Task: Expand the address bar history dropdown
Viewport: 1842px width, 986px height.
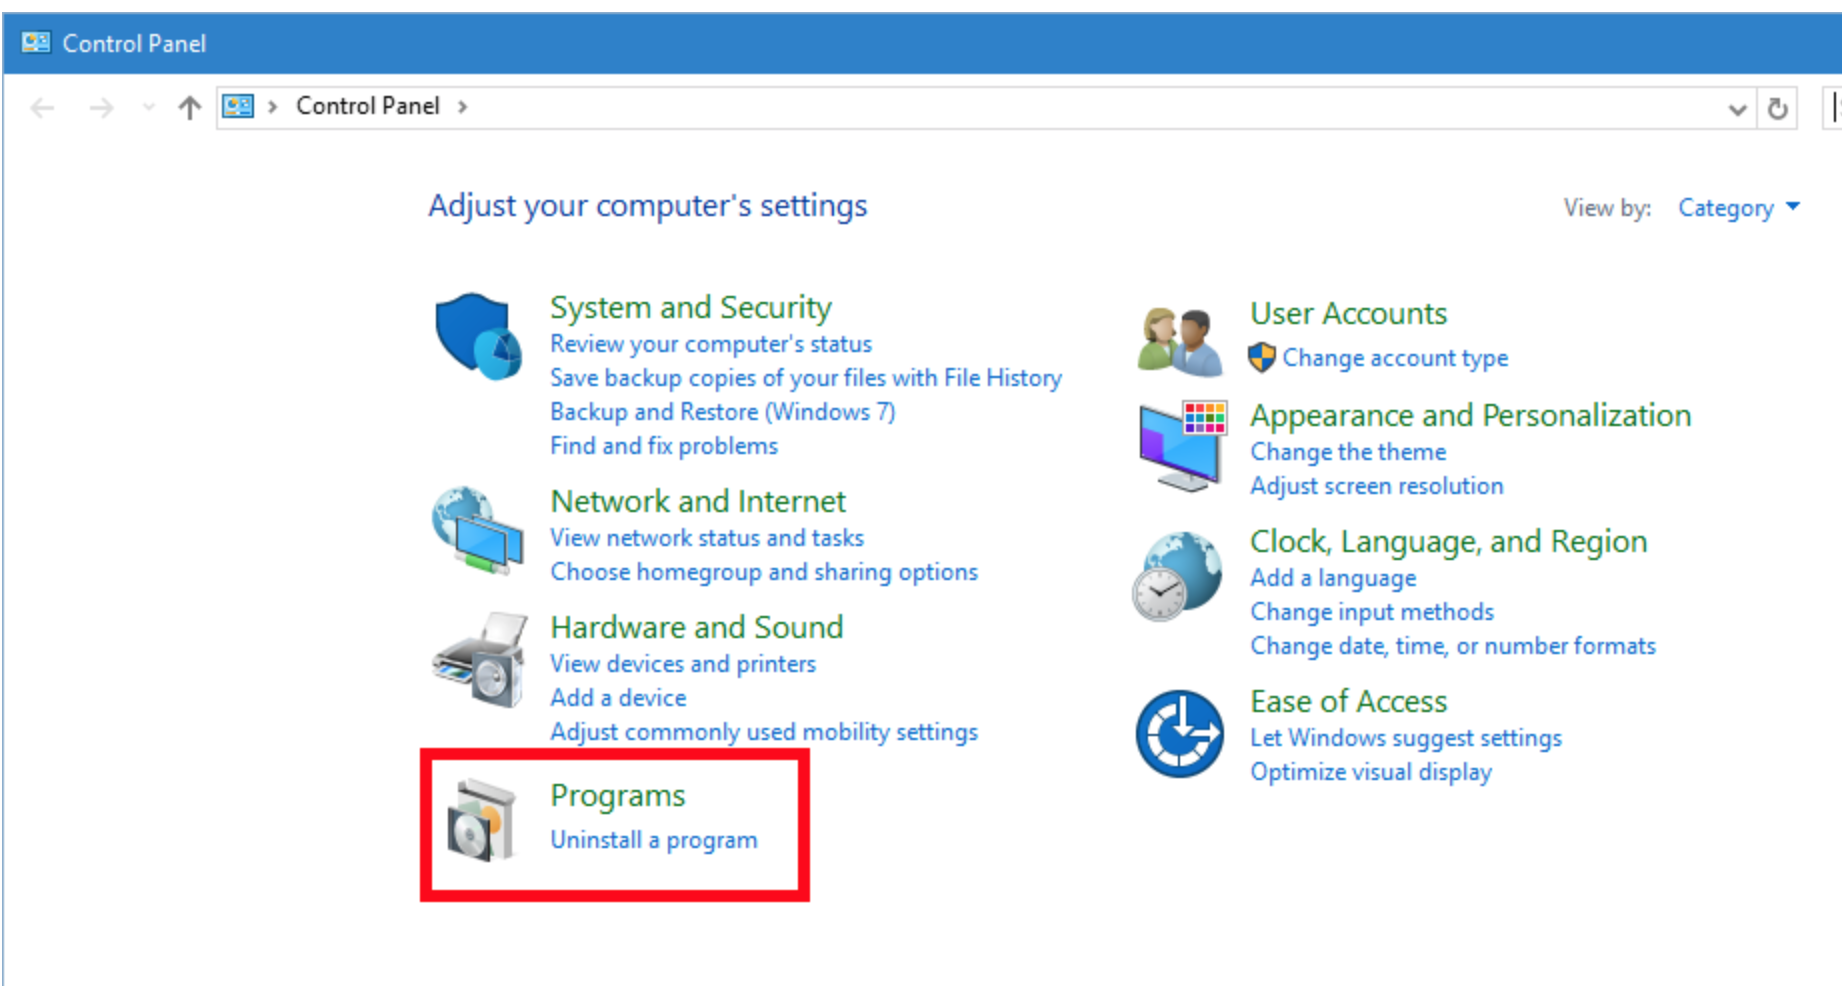Action: pos(1737,108)
